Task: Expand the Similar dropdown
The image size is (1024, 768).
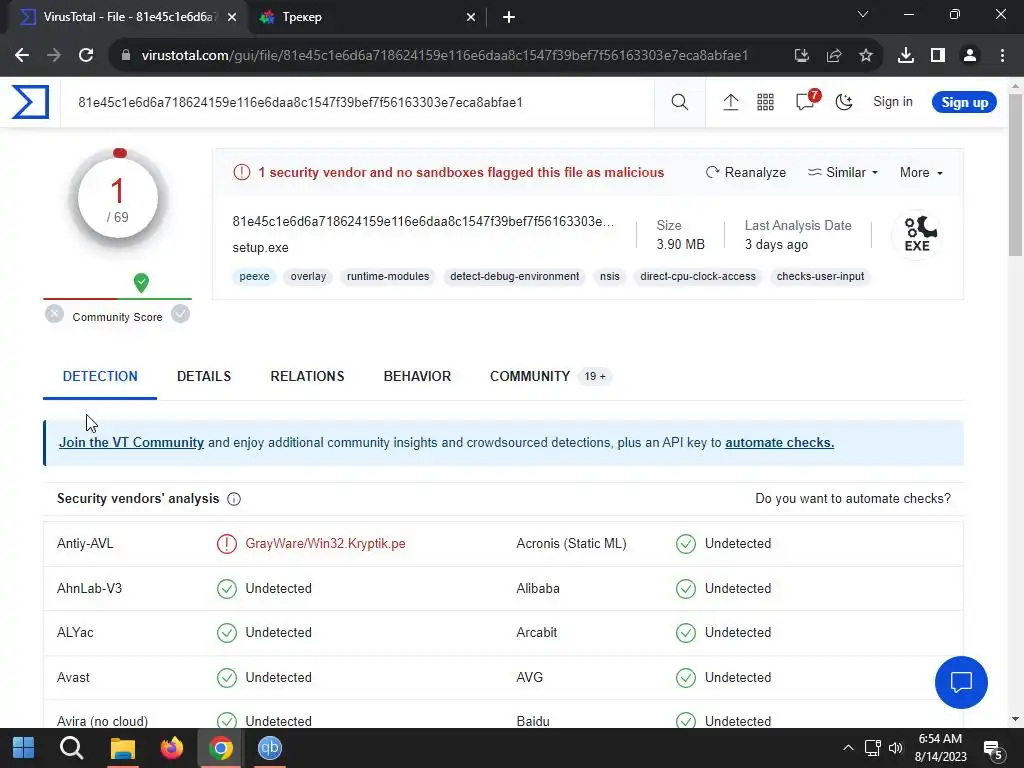Action: (x=843, y=172)
